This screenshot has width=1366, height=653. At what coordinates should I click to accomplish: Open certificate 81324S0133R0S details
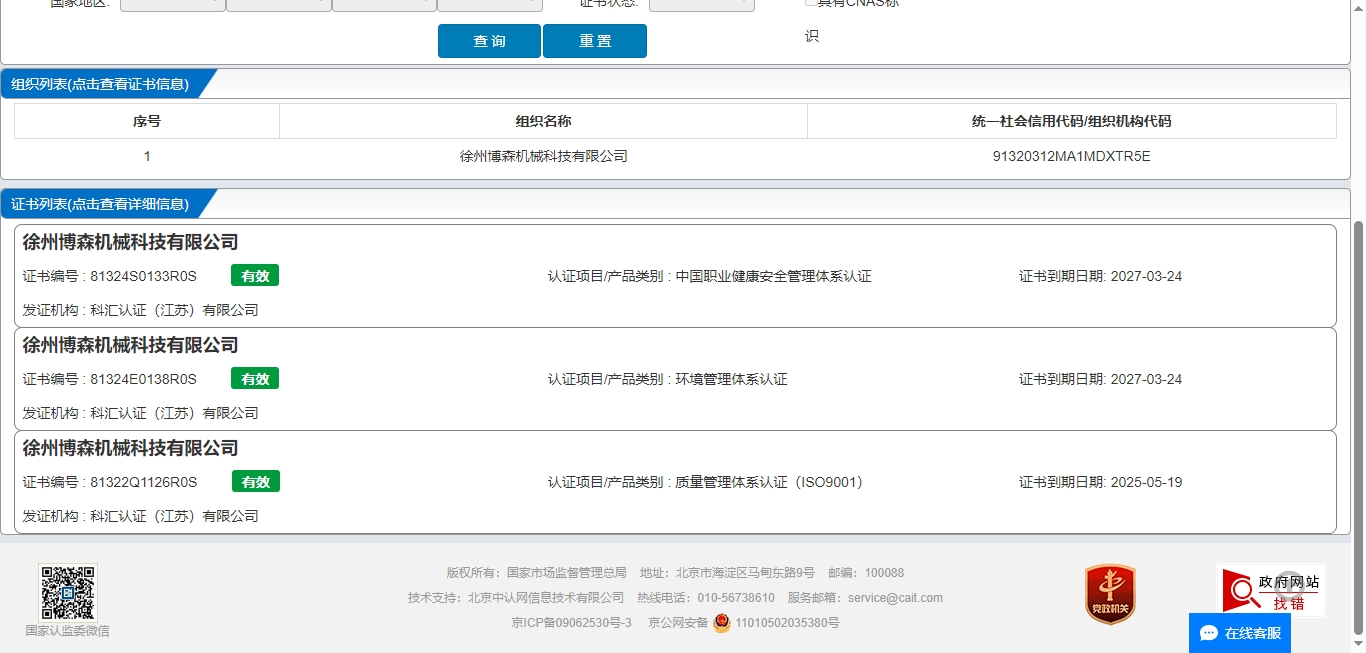(675, 276)
